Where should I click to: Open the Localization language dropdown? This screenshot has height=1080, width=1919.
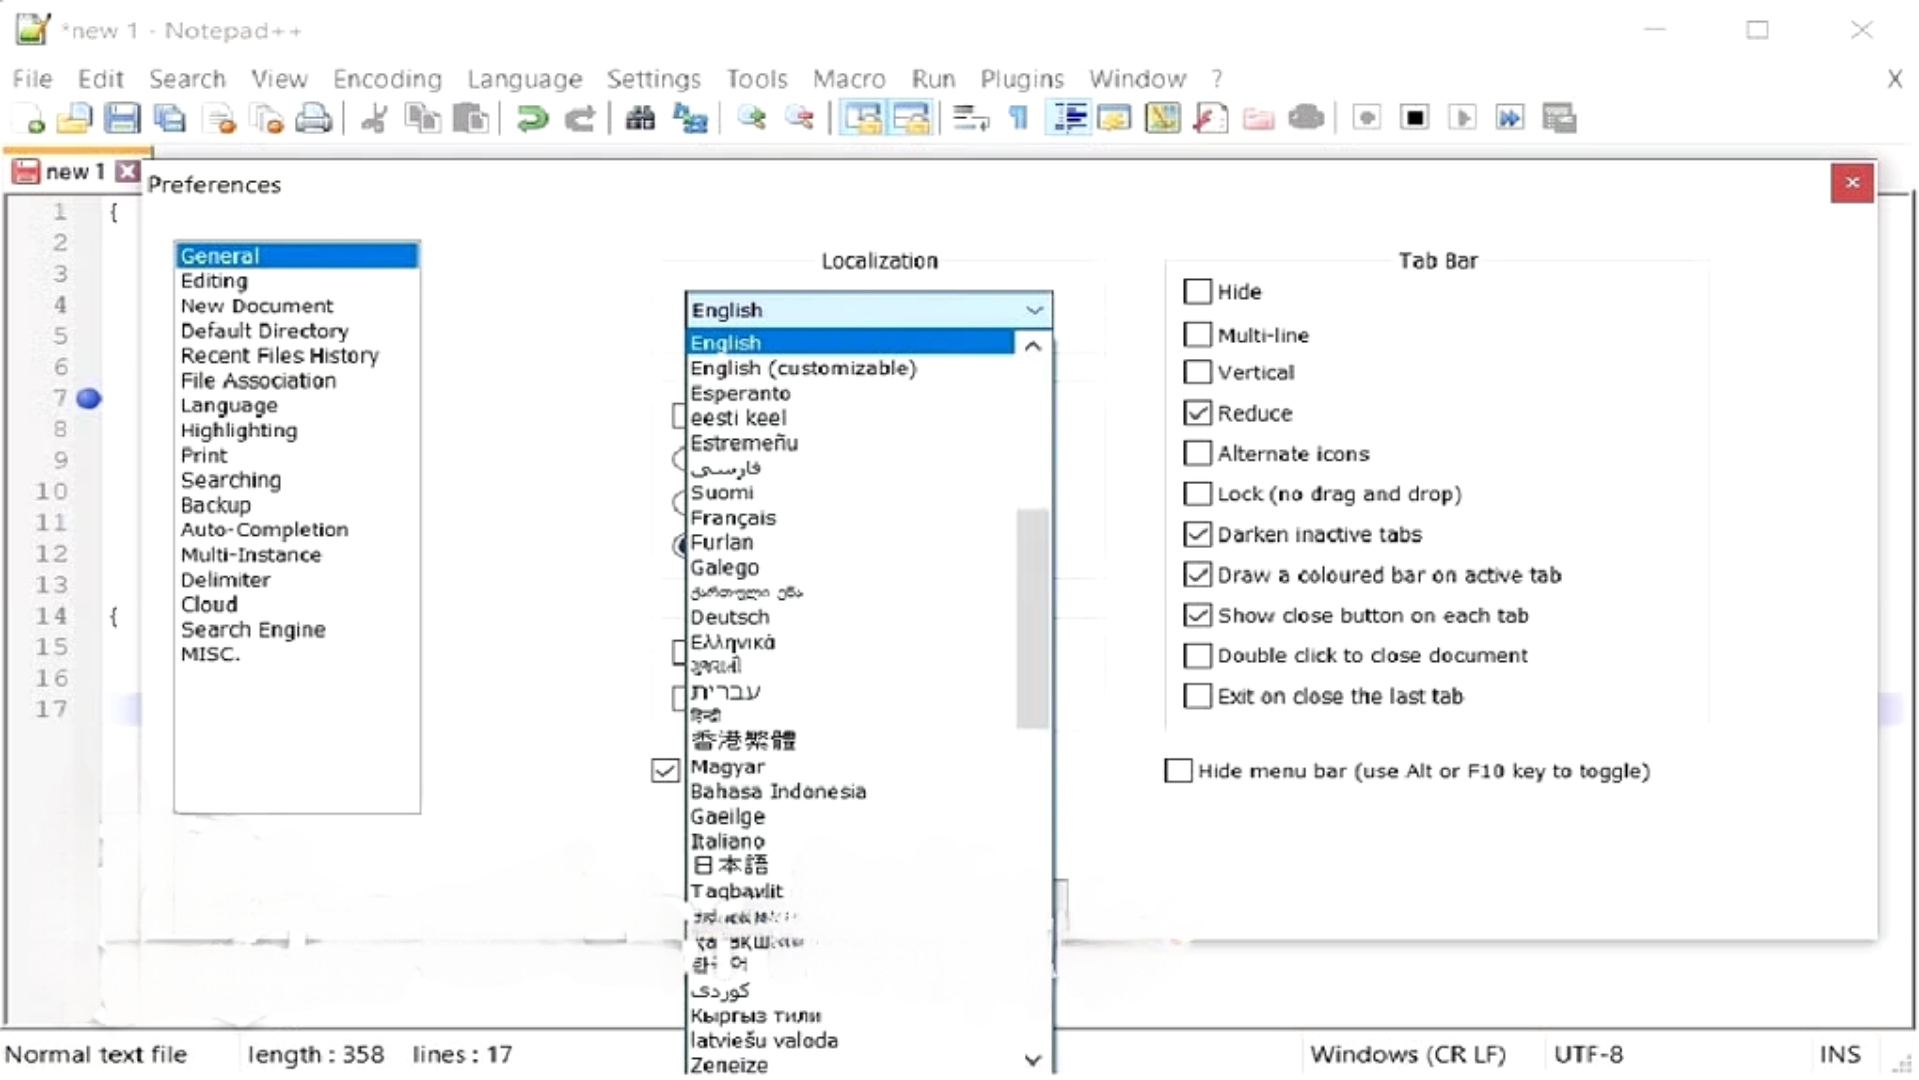1034,310
